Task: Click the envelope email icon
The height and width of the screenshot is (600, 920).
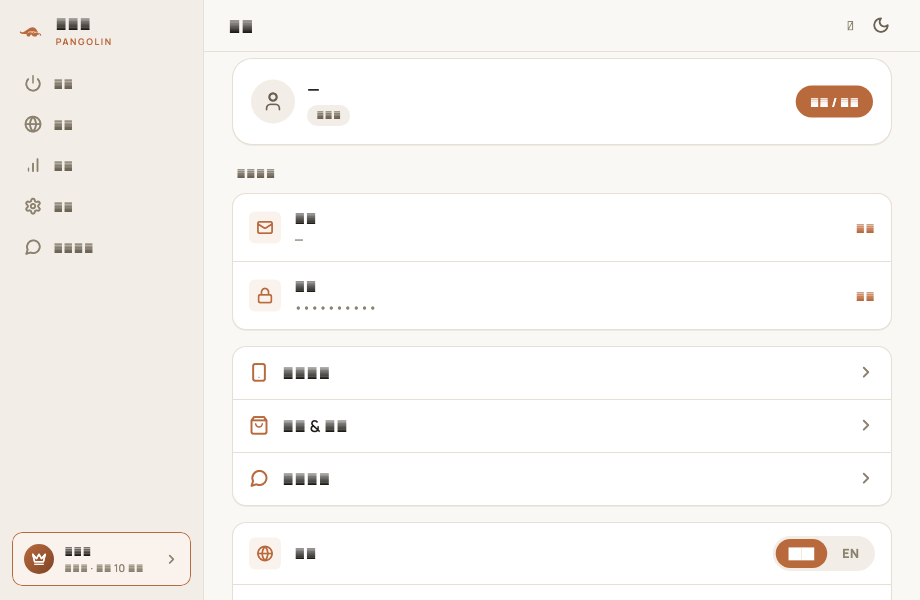Action: coord(265,228)
